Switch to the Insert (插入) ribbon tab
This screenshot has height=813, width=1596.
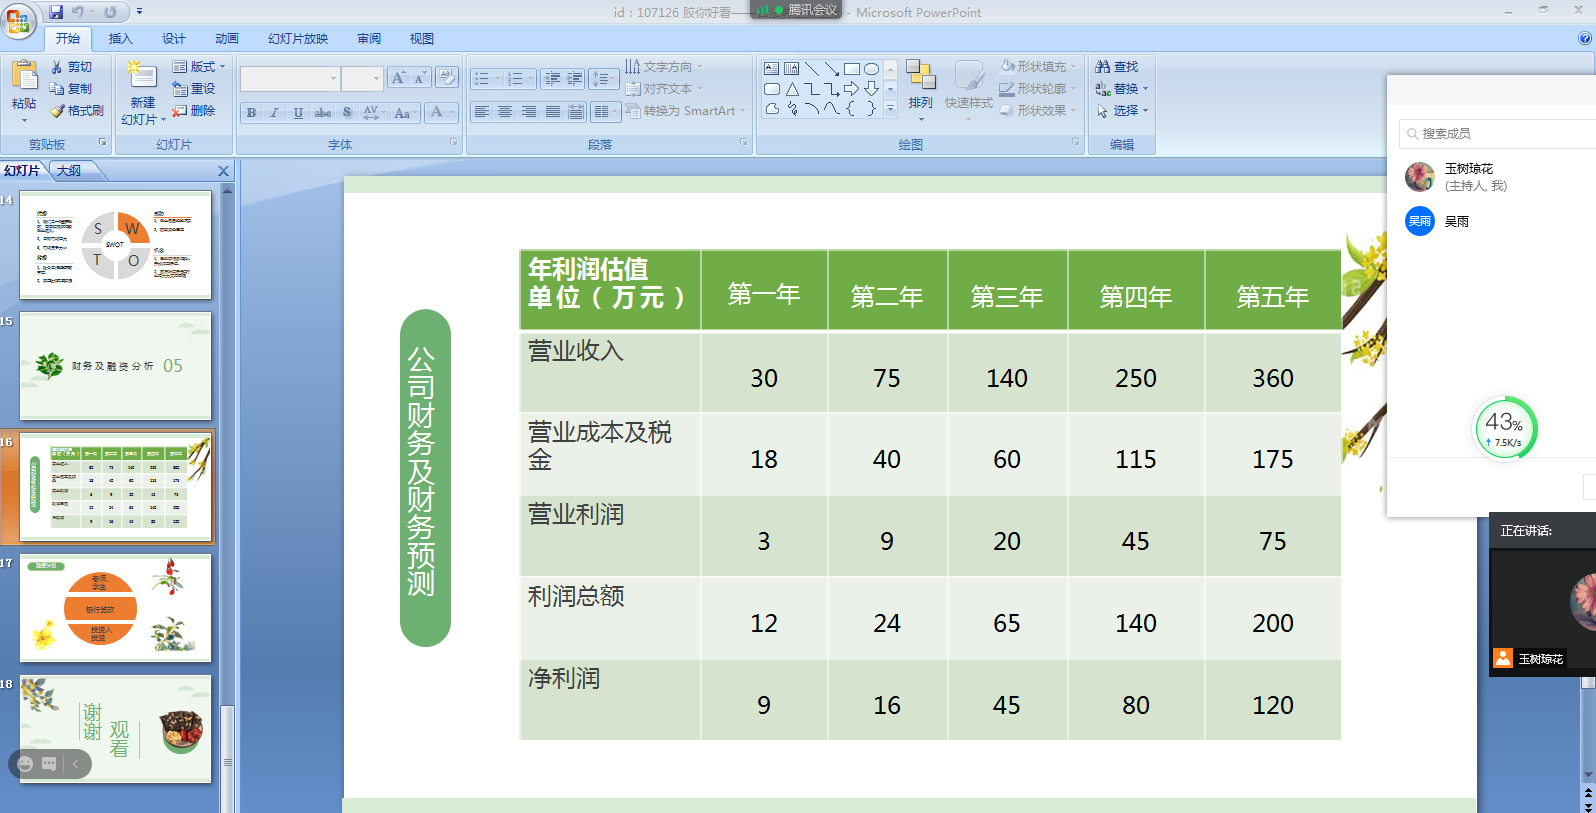pos(120,39)
